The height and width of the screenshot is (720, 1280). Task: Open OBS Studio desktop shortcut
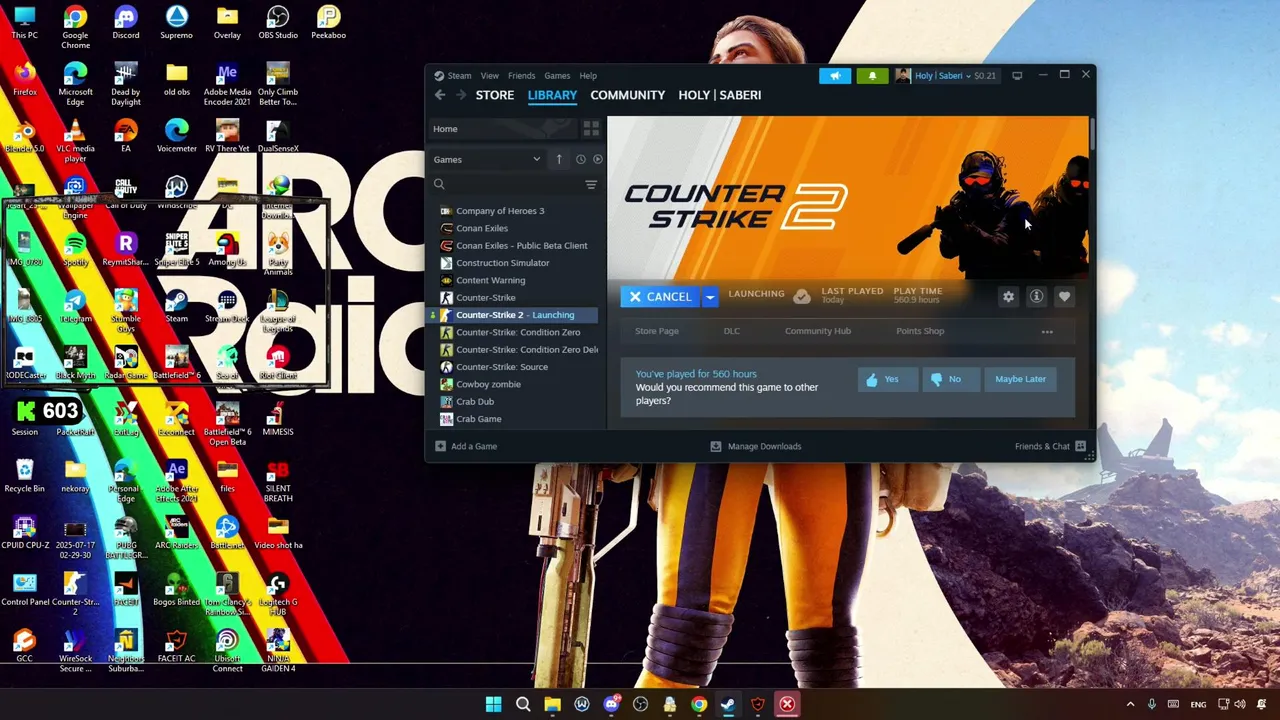pyautogui.click(x=278, y=23)
